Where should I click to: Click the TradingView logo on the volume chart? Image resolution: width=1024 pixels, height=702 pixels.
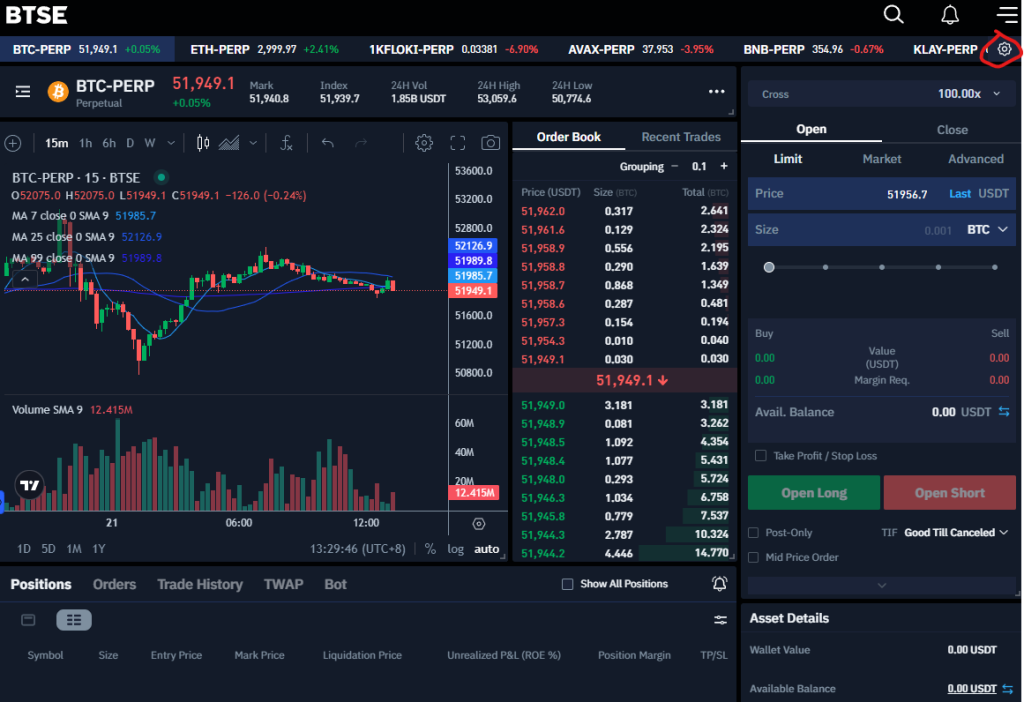(30, 486)
